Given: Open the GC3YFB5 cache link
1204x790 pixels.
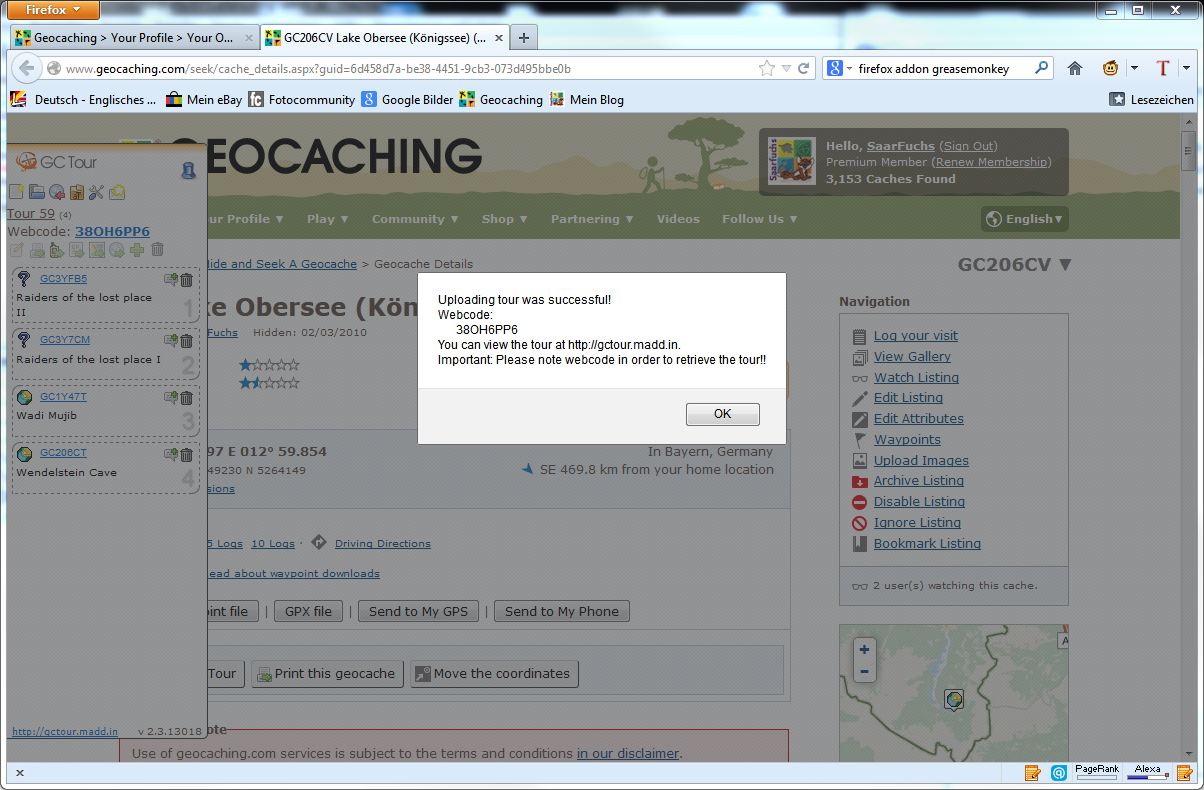Looking at the screenshot, I should [63, 279].
